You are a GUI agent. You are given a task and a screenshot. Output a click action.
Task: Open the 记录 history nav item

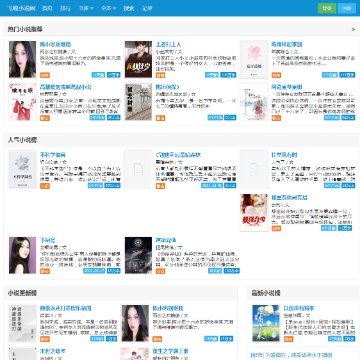click(147, 8)
